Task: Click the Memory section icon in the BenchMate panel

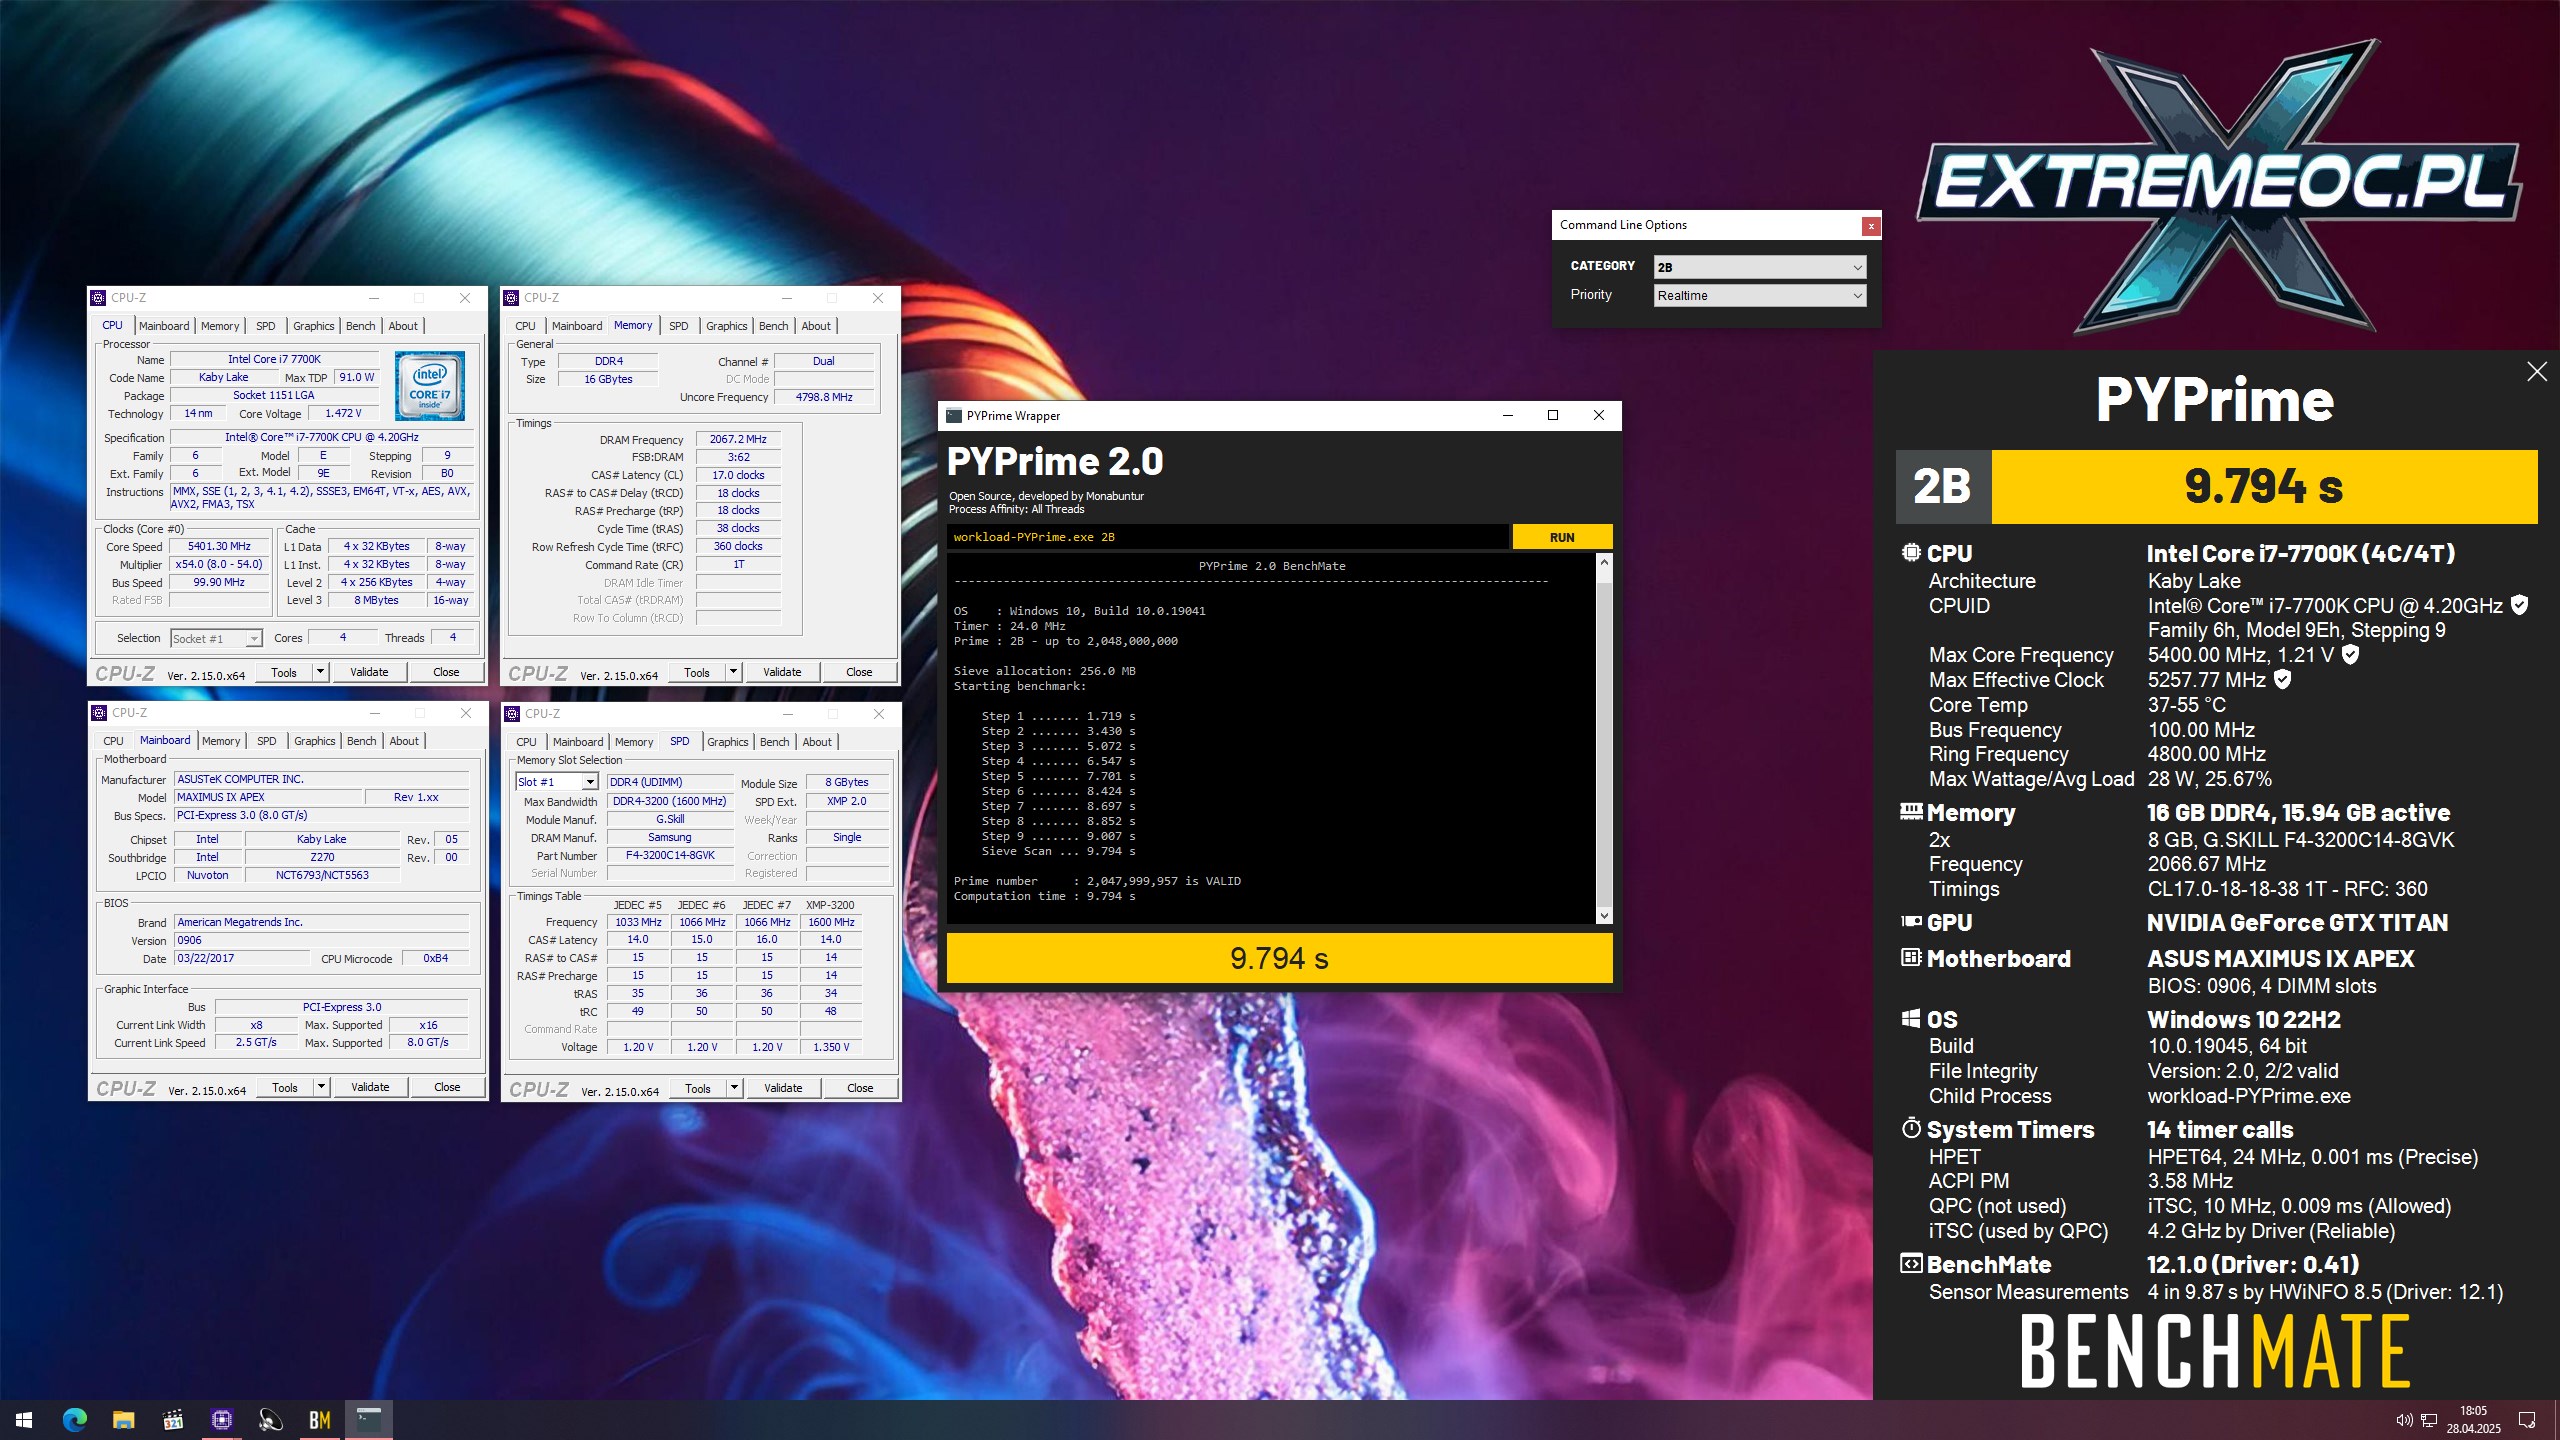Action: pyautogui.click(x=1911, y=811)
